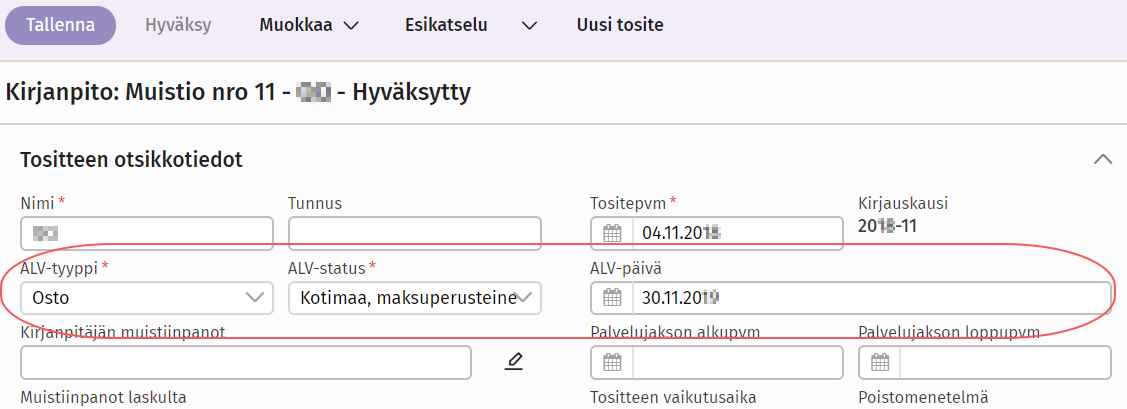Open the Palvelujakson alkupvm calendar icon
The image size is (1127, 409).
[612, 362]
